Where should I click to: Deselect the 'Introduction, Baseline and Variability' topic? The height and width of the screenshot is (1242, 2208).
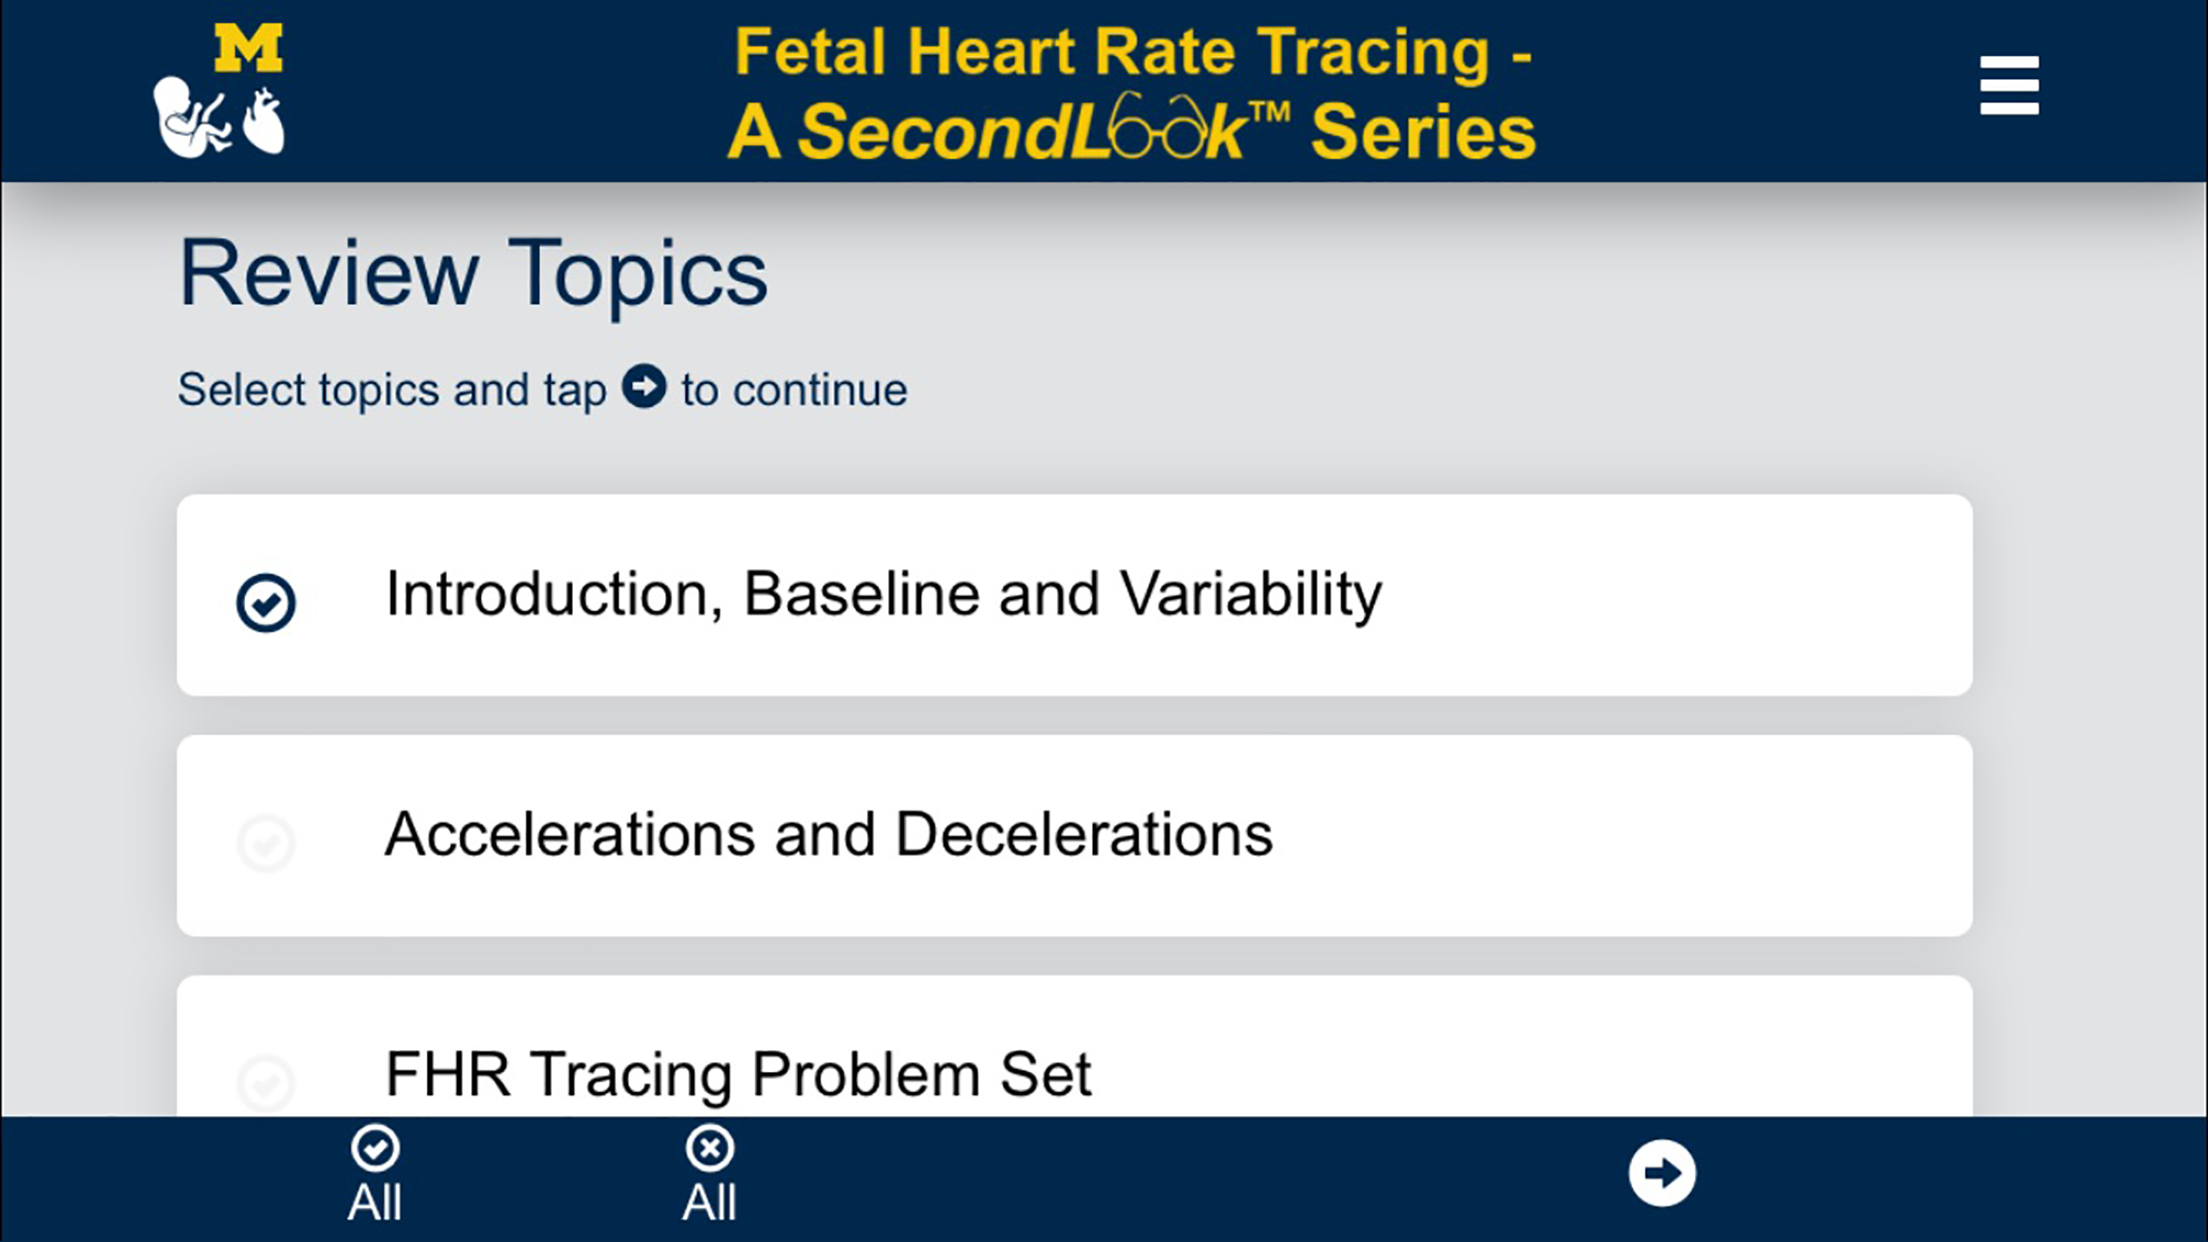266,603
